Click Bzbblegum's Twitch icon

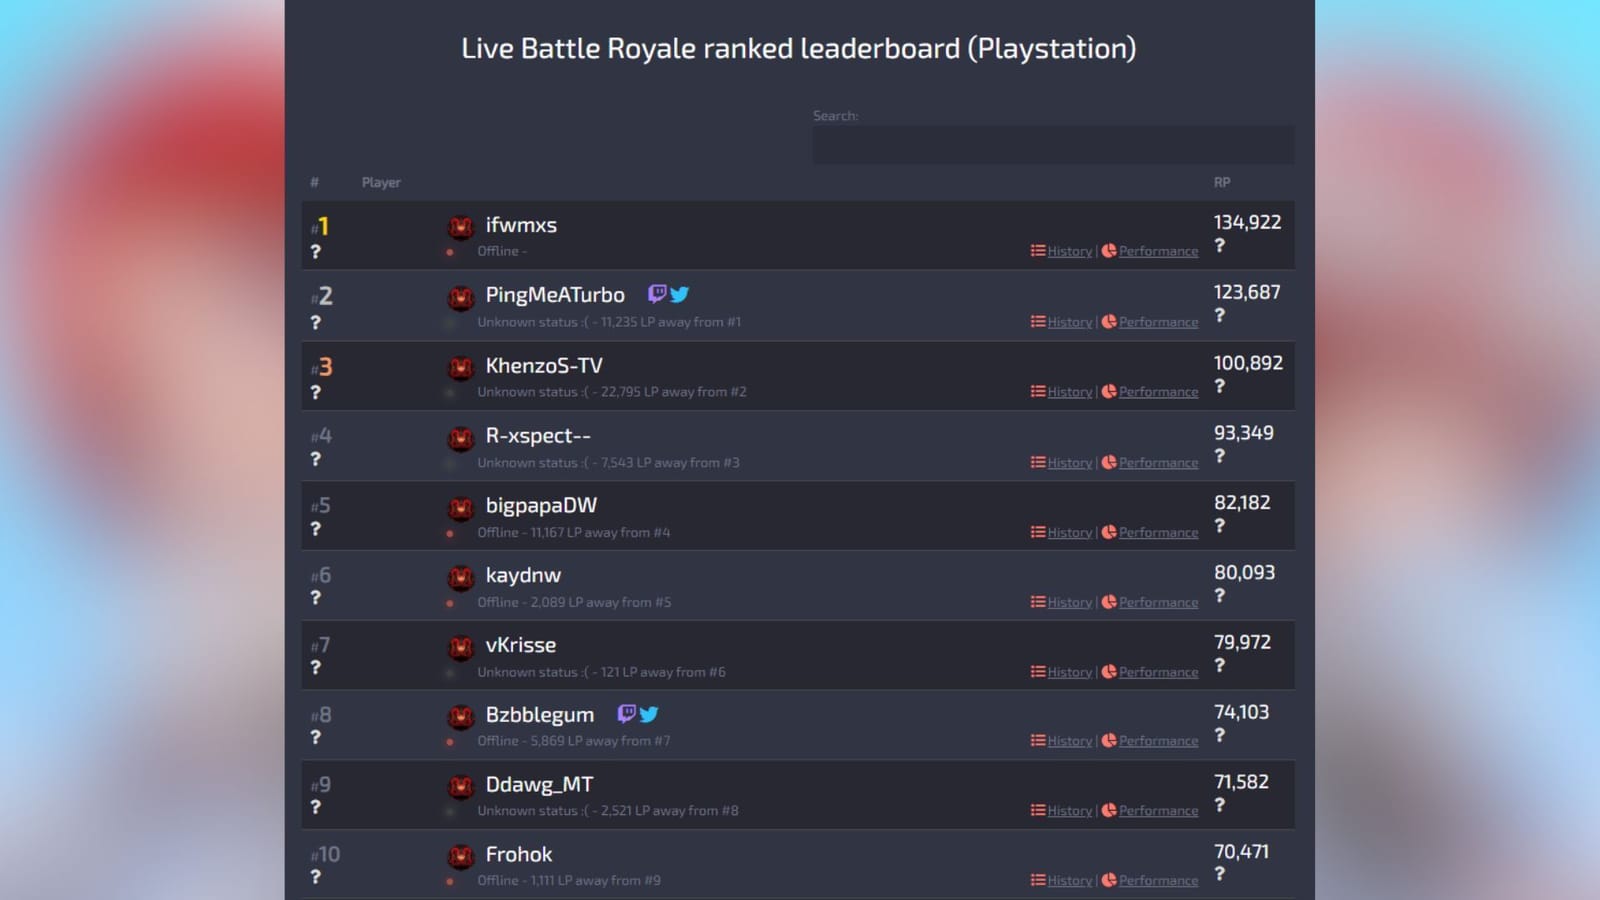(x=626, y=715)
